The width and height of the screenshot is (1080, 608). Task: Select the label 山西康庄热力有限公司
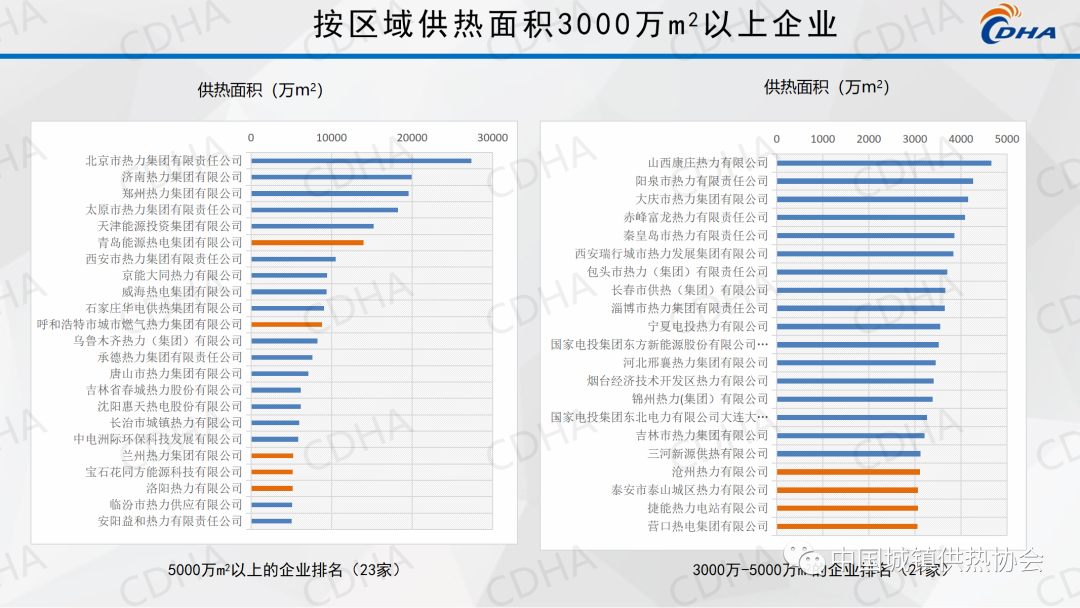coord(708,163)
